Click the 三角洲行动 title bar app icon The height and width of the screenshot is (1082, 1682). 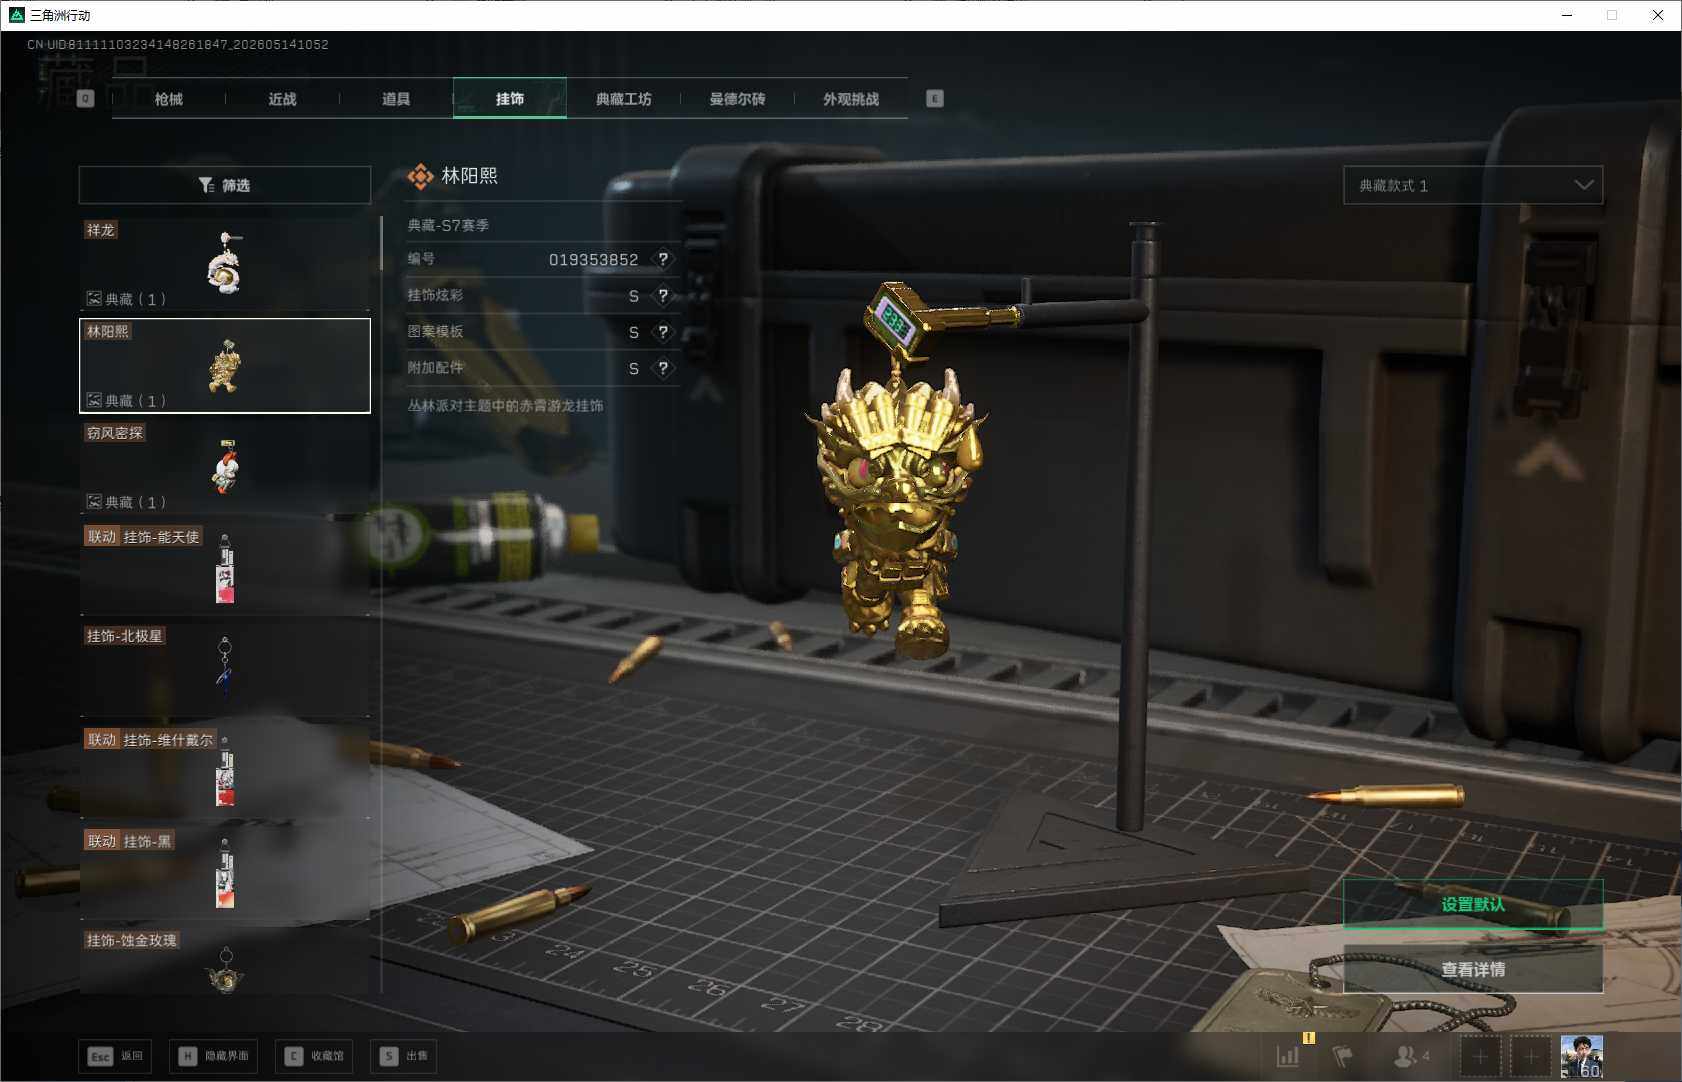pos(16,15)
